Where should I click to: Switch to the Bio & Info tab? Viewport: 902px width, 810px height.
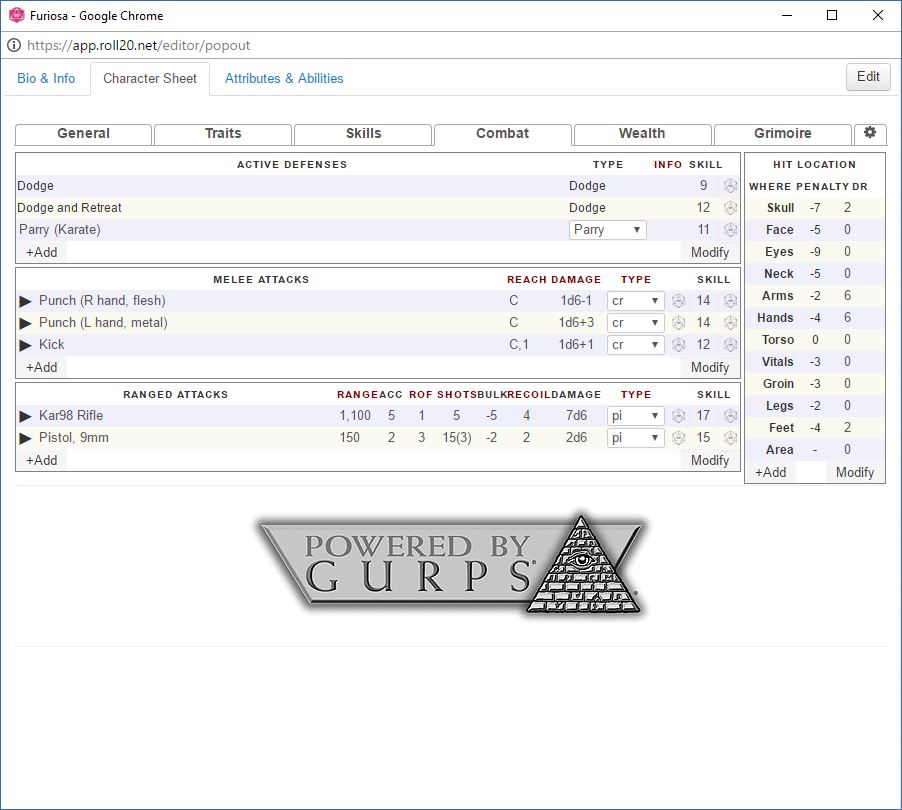click(x=46, y=78)
